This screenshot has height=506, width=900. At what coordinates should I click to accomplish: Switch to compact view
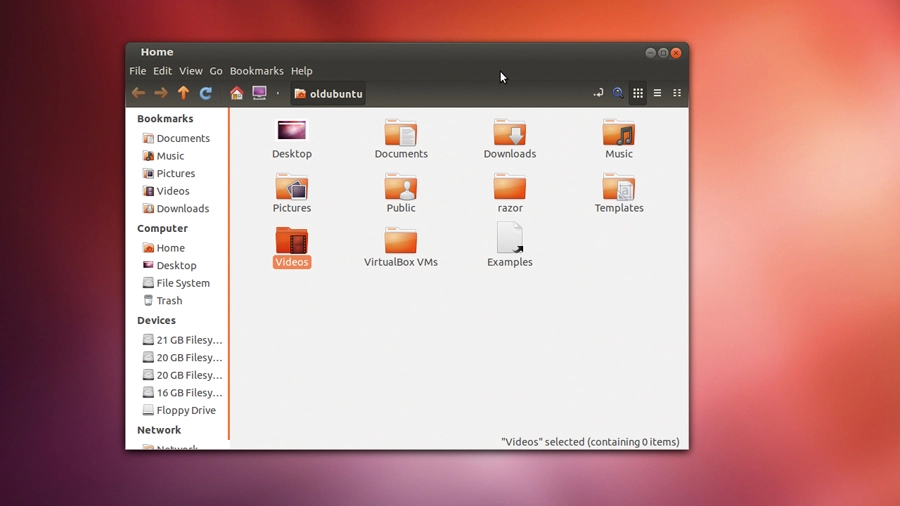677,93
